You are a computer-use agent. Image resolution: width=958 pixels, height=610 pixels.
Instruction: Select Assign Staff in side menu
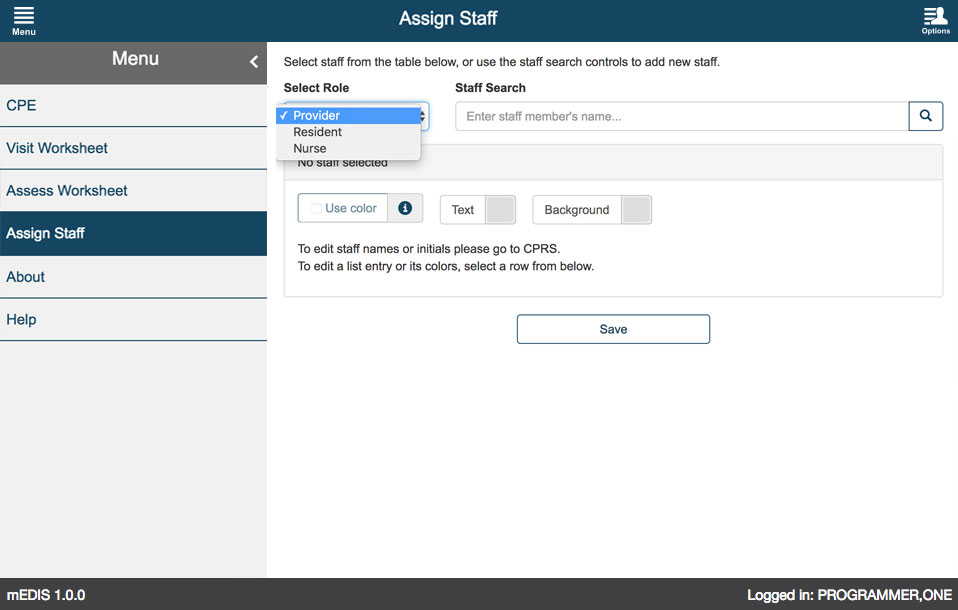(133, 233)
